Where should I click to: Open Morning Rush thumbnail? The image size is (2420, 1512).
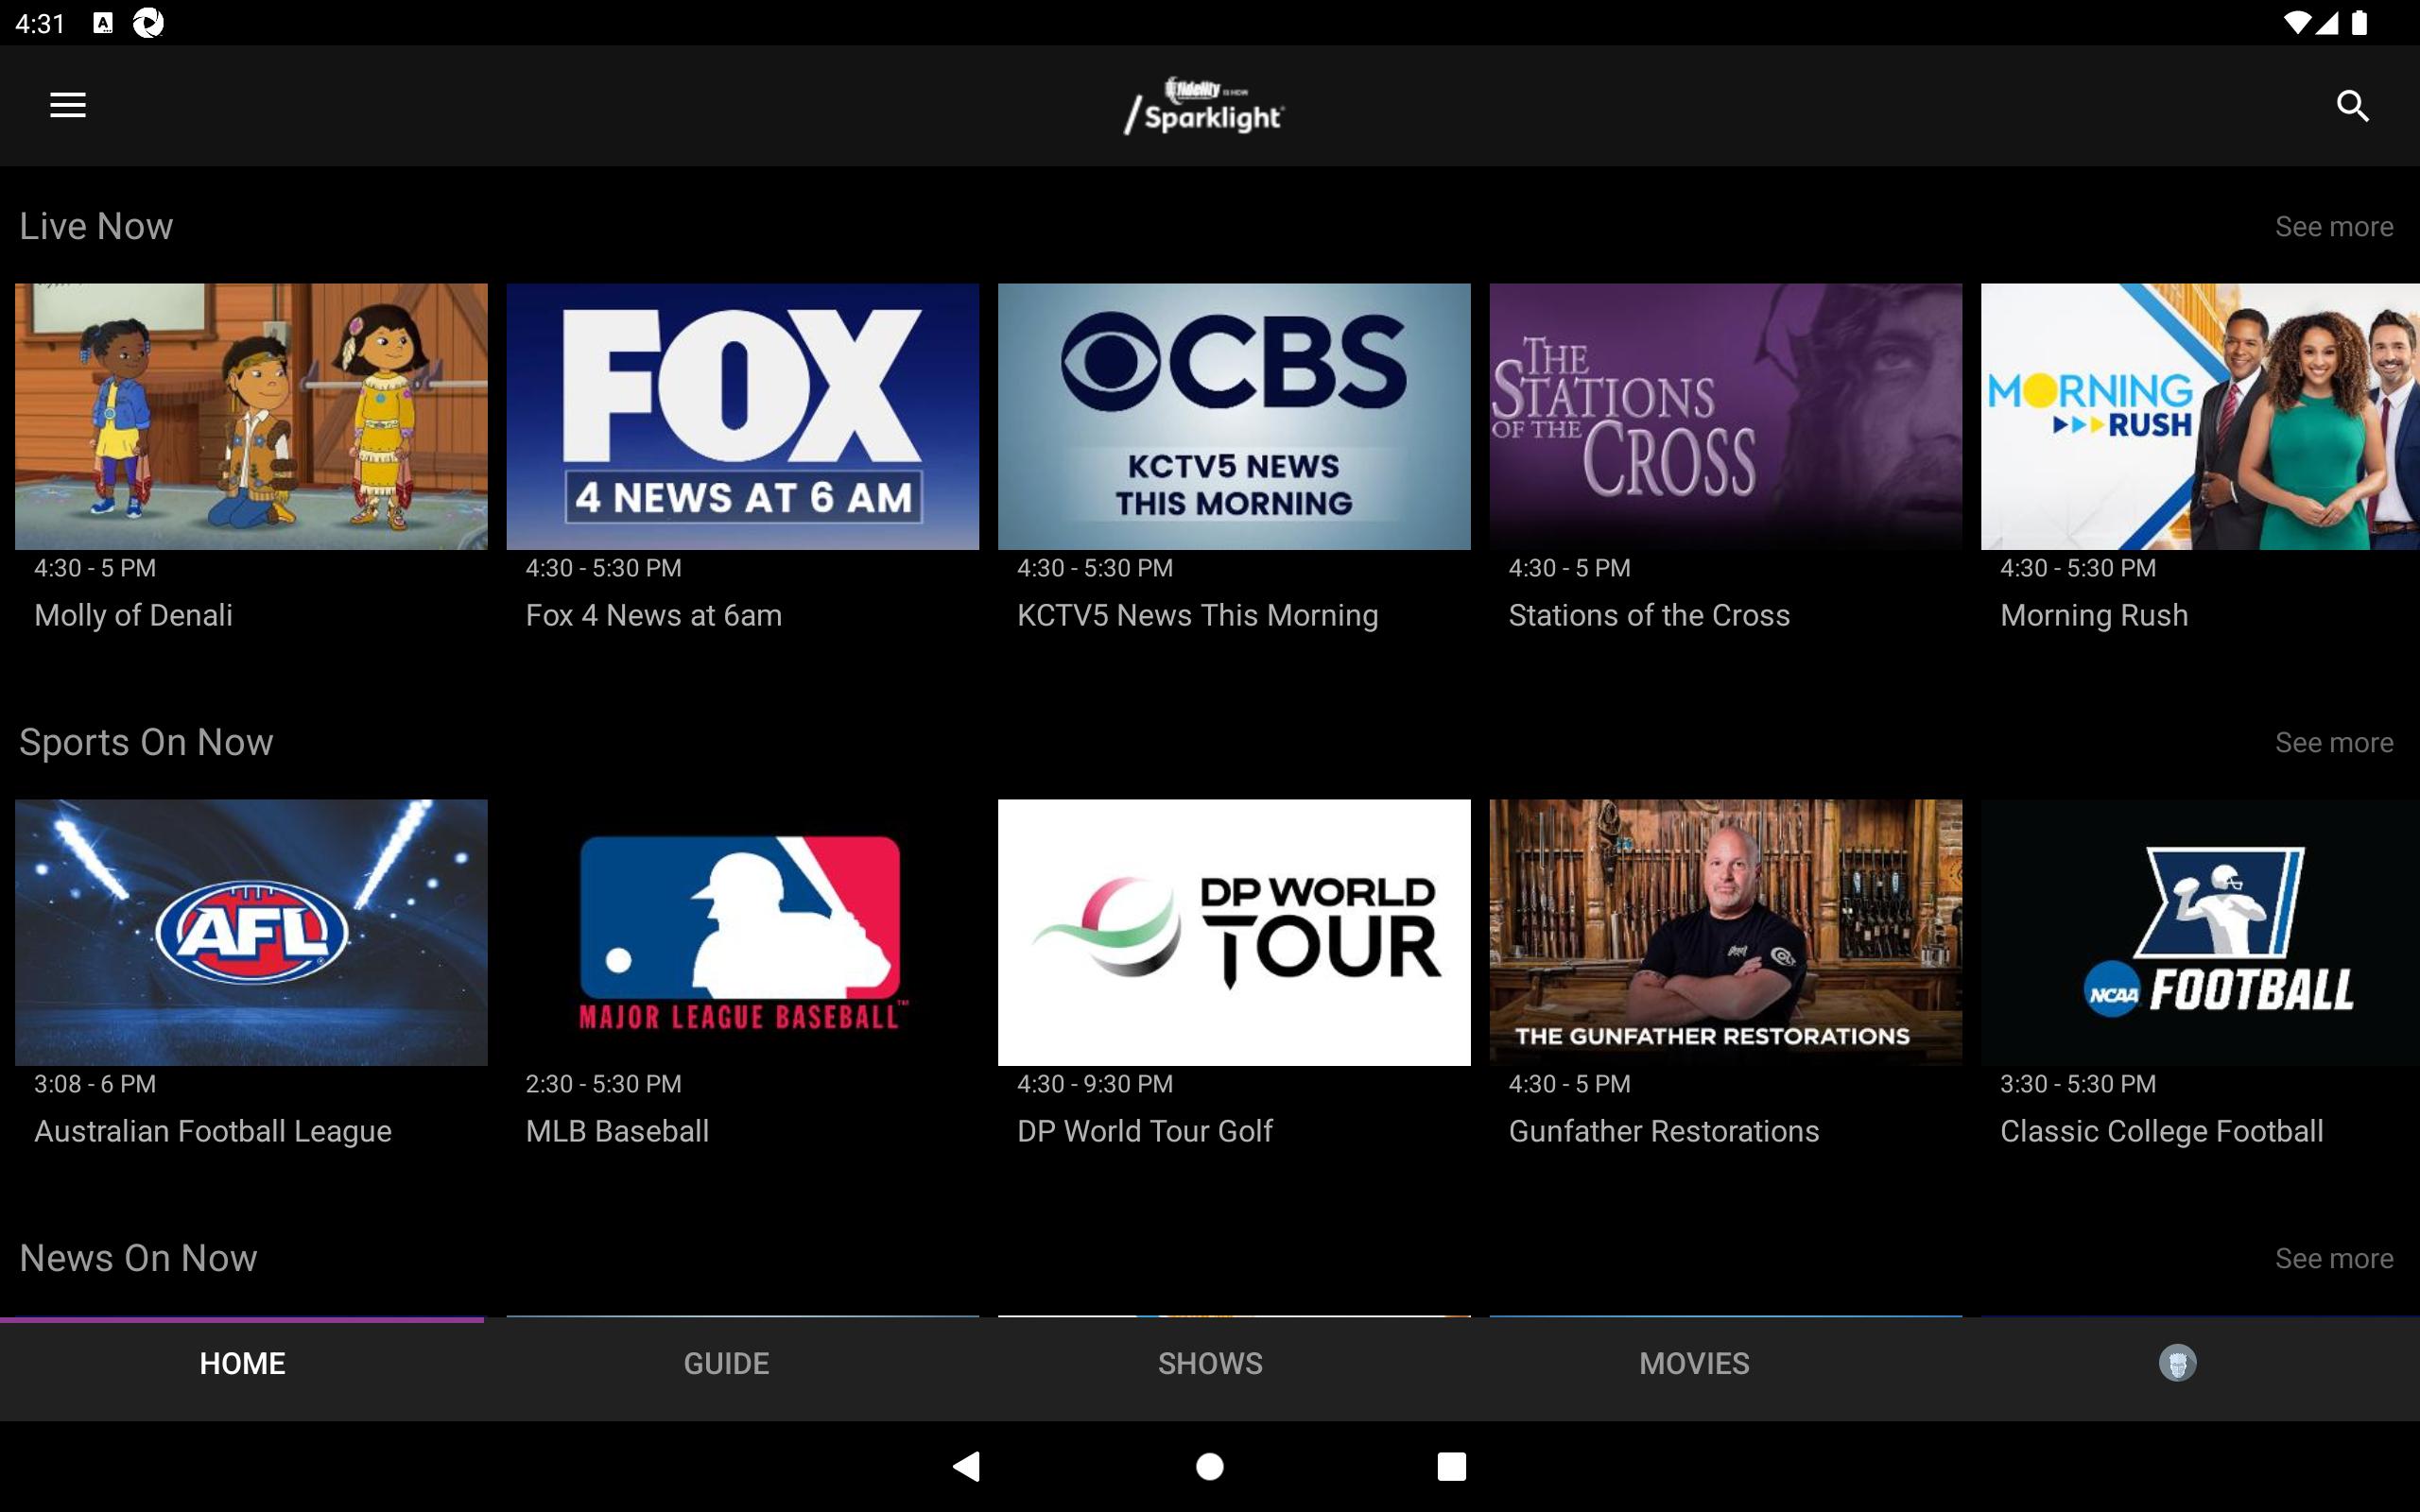tap(2200, 416)
